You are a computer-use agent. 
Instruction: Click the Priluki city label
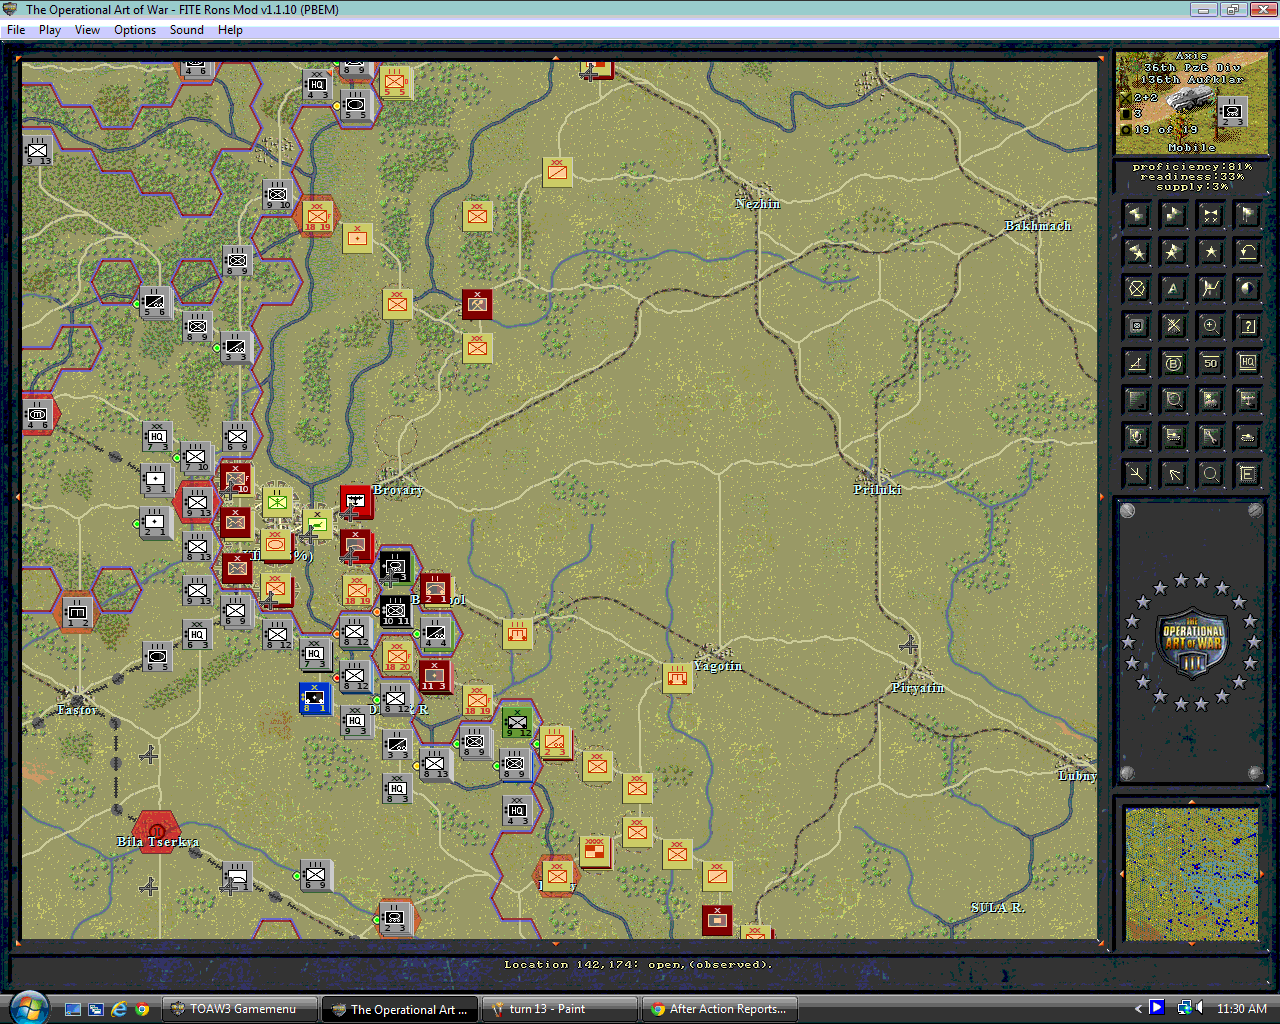click(x=878, y=489)
